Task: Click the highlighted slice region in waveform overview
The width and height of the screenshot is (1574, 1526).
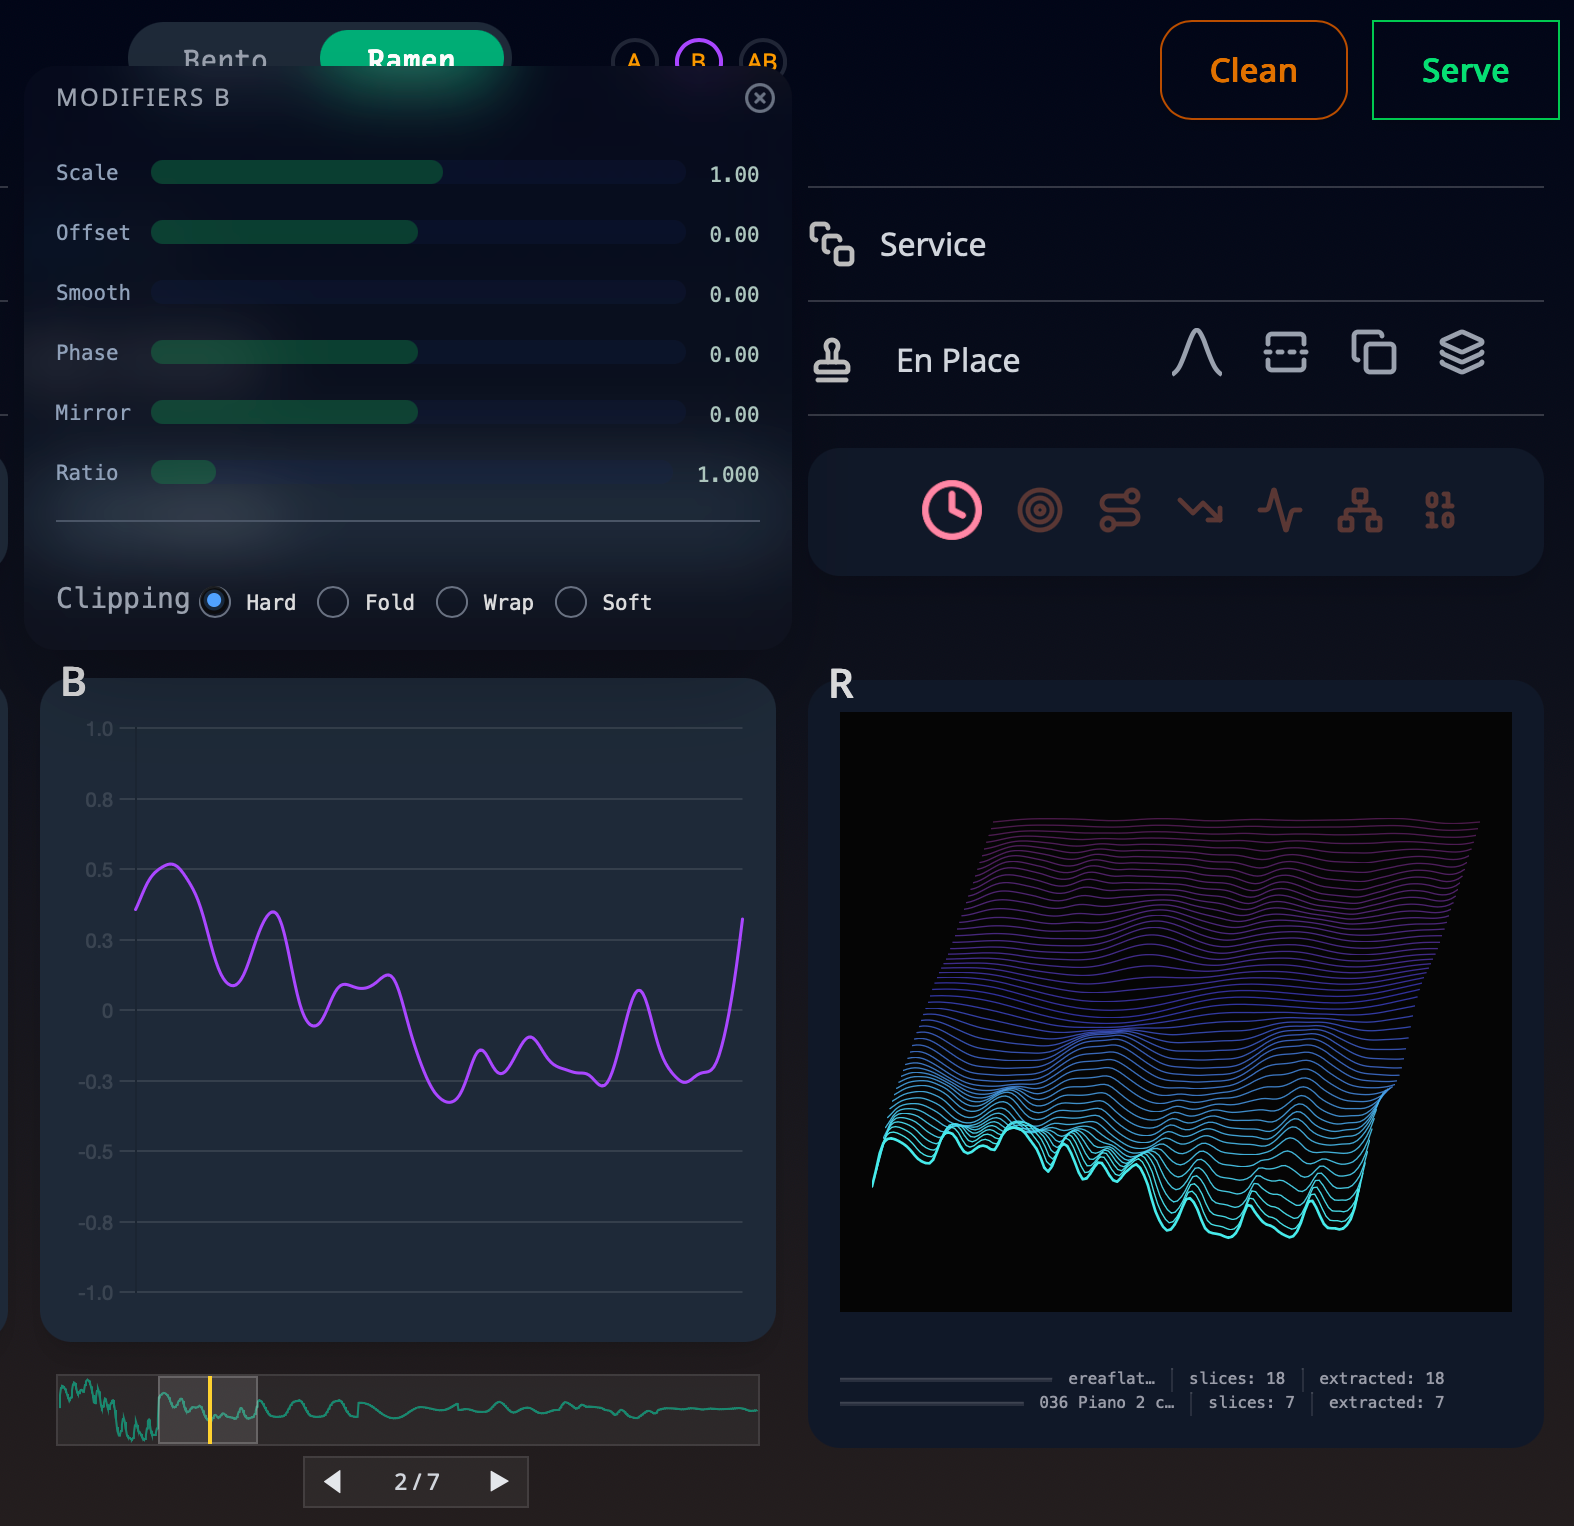Action: tap(208, 1410)
